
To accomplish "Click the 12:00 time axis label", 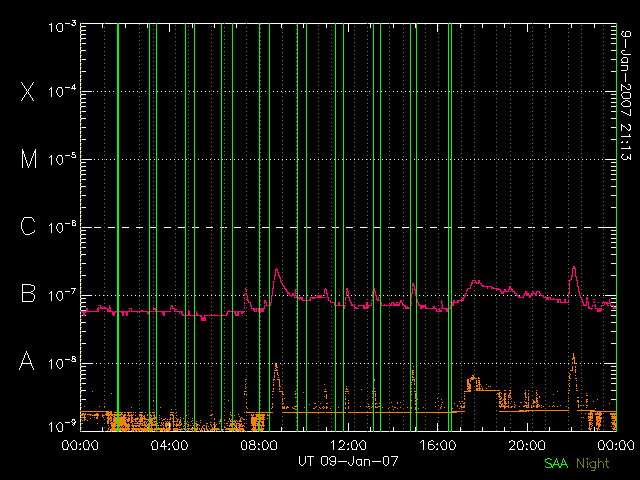I will point(348,445).
